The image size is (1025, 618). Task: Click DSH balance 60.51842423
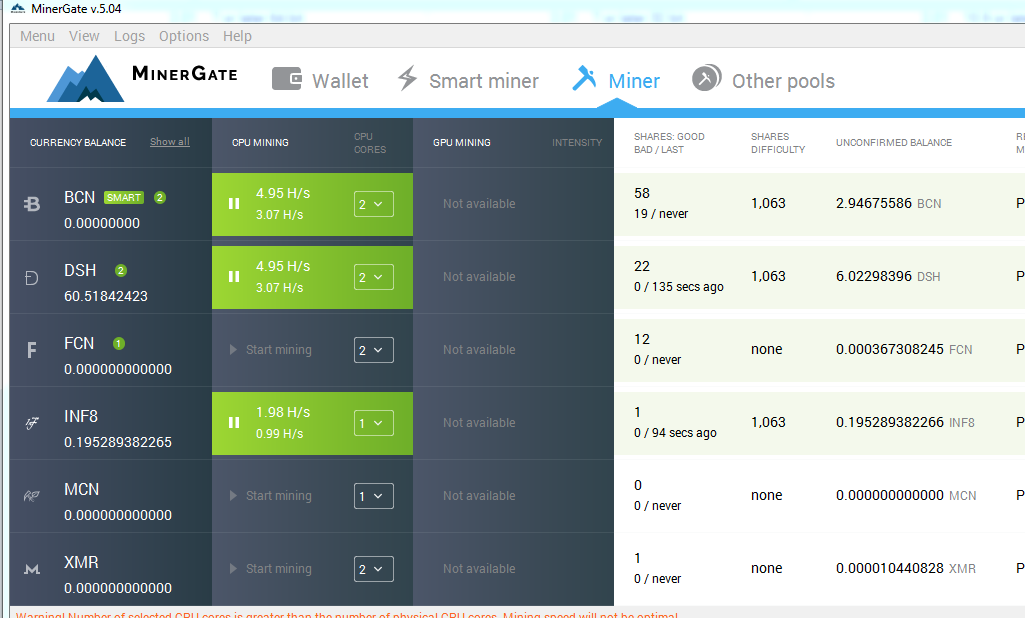point(106,296)
